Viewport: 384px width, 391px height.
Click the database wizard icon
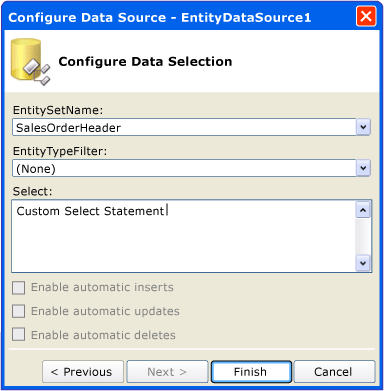tap(31, 62)
